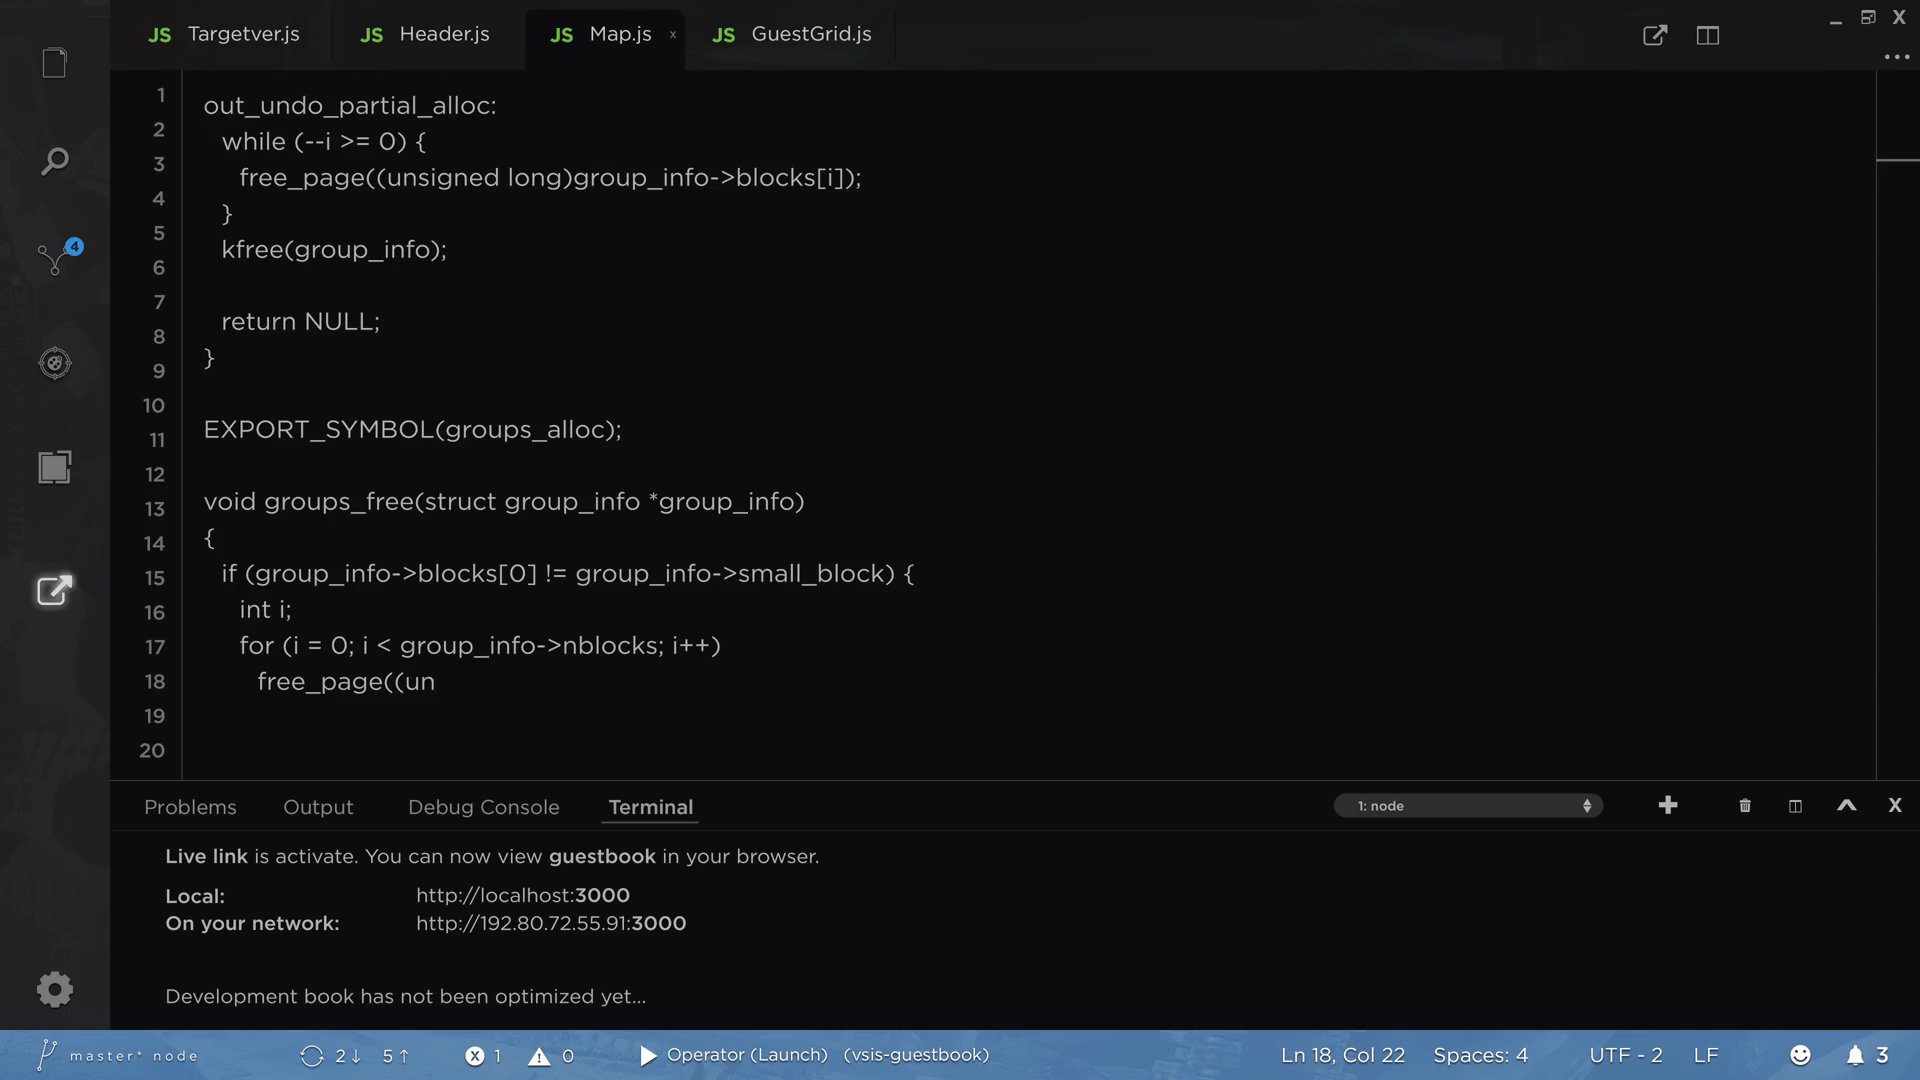
Task: Switch to the Debug Console panel tab
Action: (483, 807)
